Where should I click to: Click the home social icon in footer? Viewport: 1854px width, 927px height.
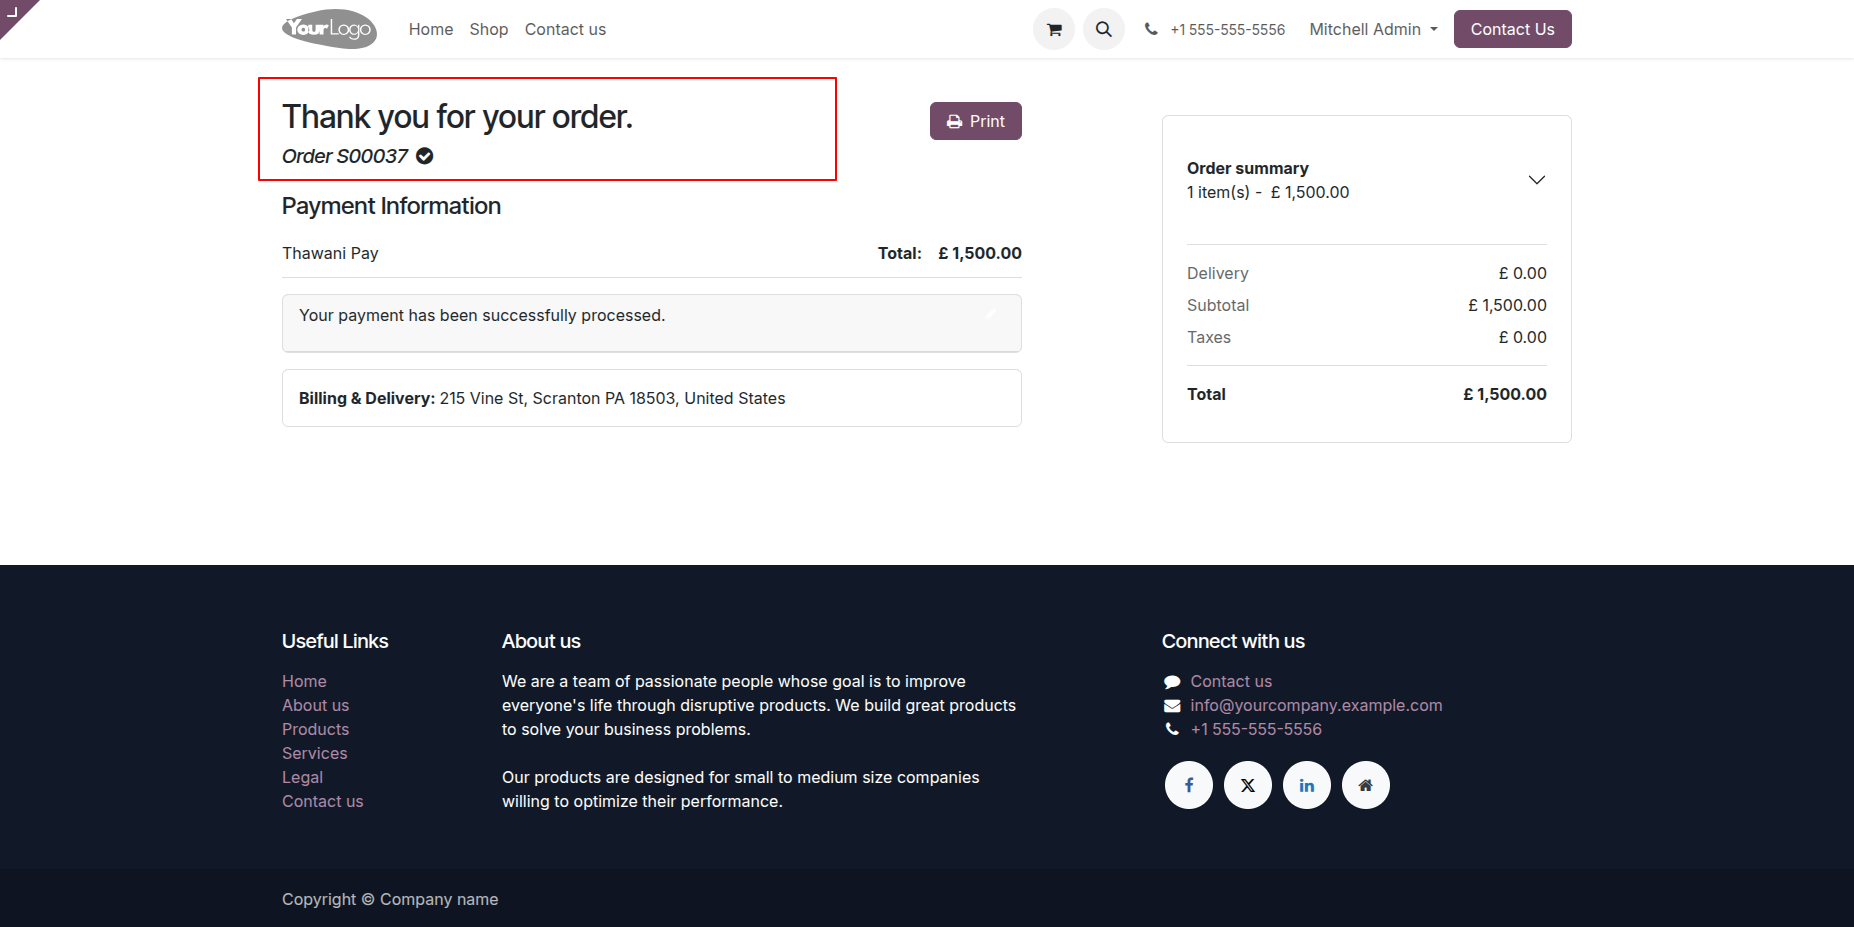1366,785
